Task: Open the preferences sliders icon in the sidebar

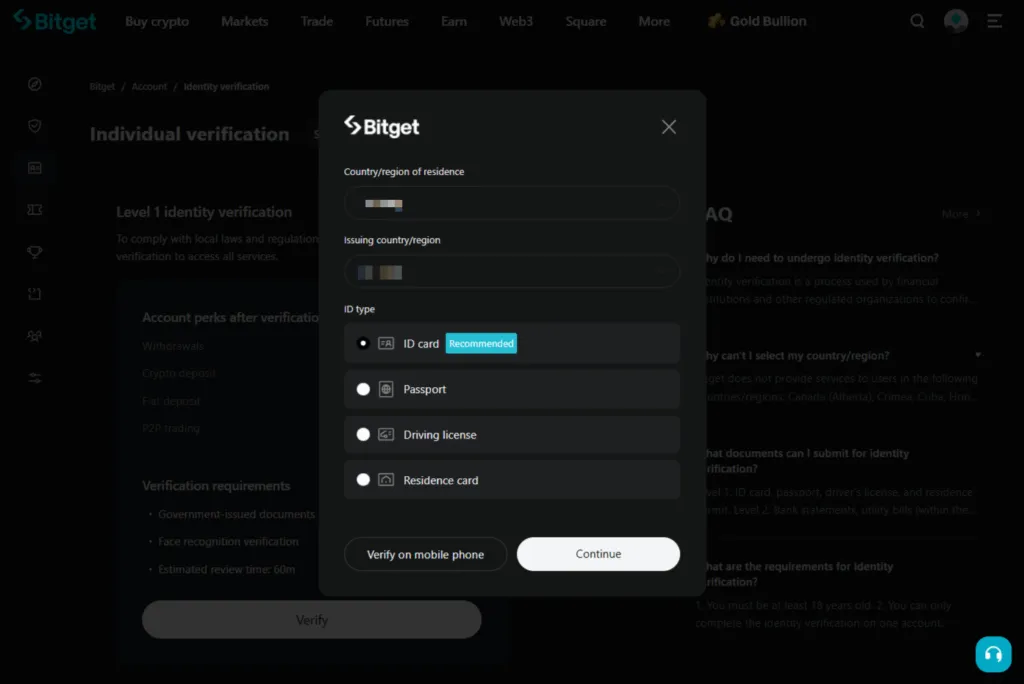Action: click(34, 378)
